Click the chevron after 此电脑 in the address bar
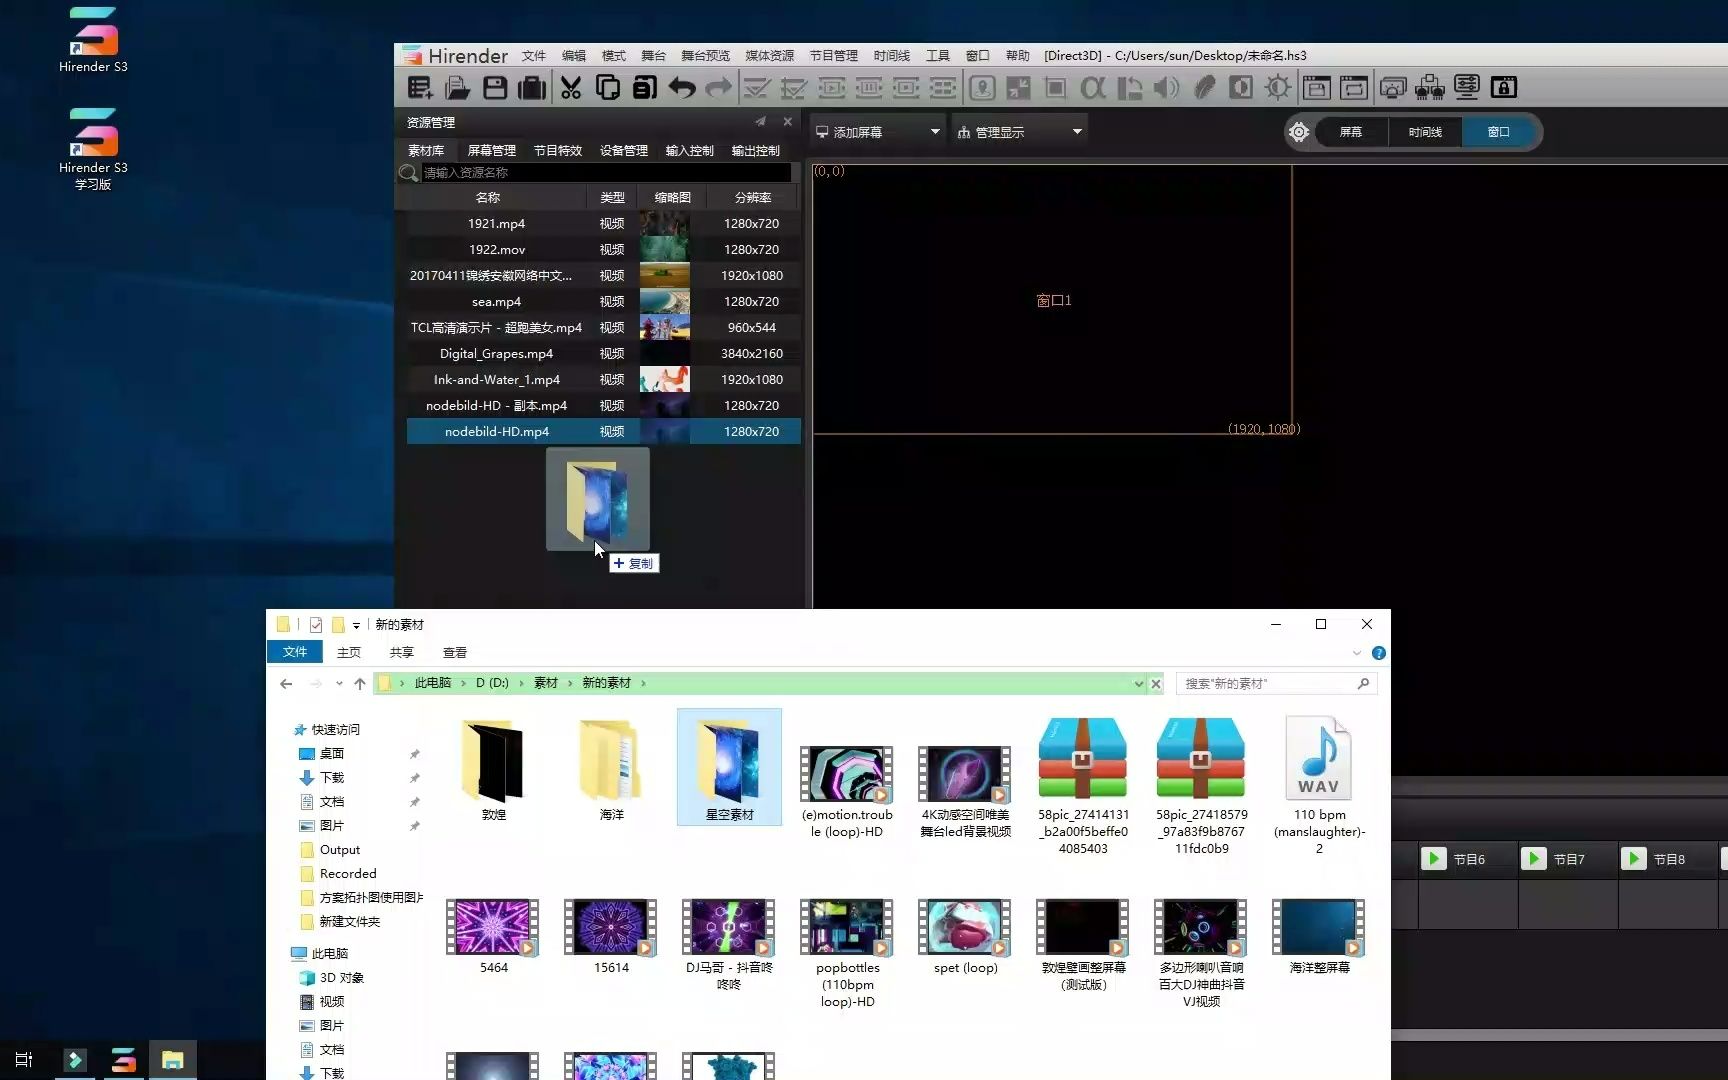 (x=463, y=684)
